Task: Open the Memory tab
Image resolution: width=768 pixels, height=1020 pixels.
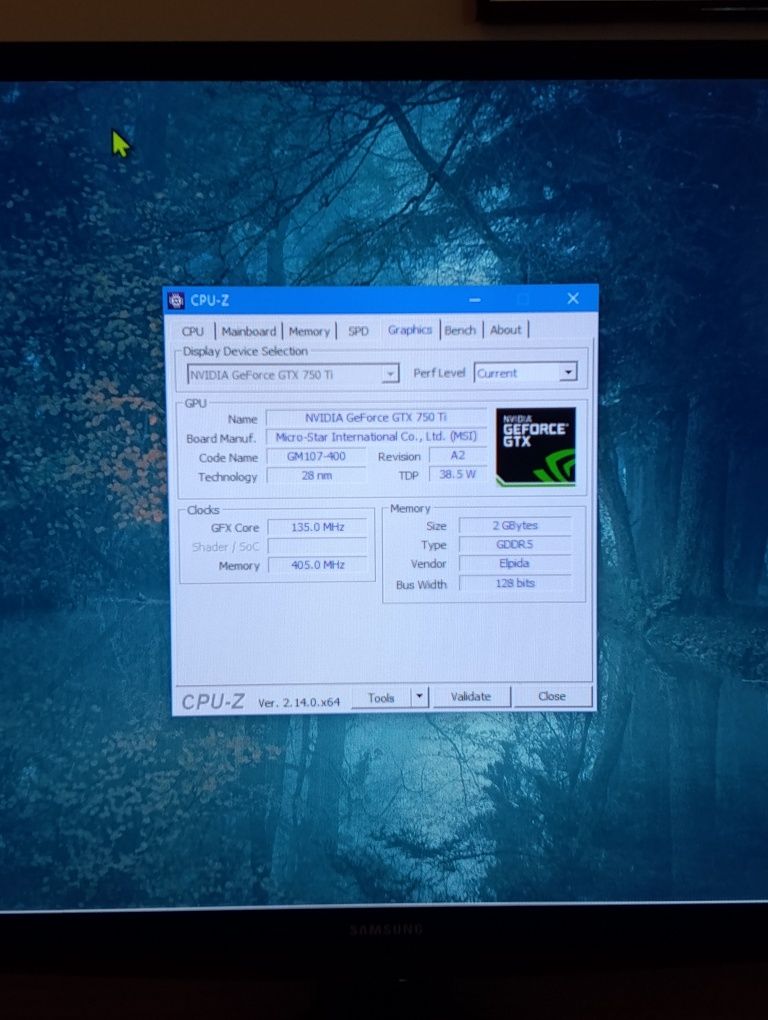Action: (x=309, y=331)
